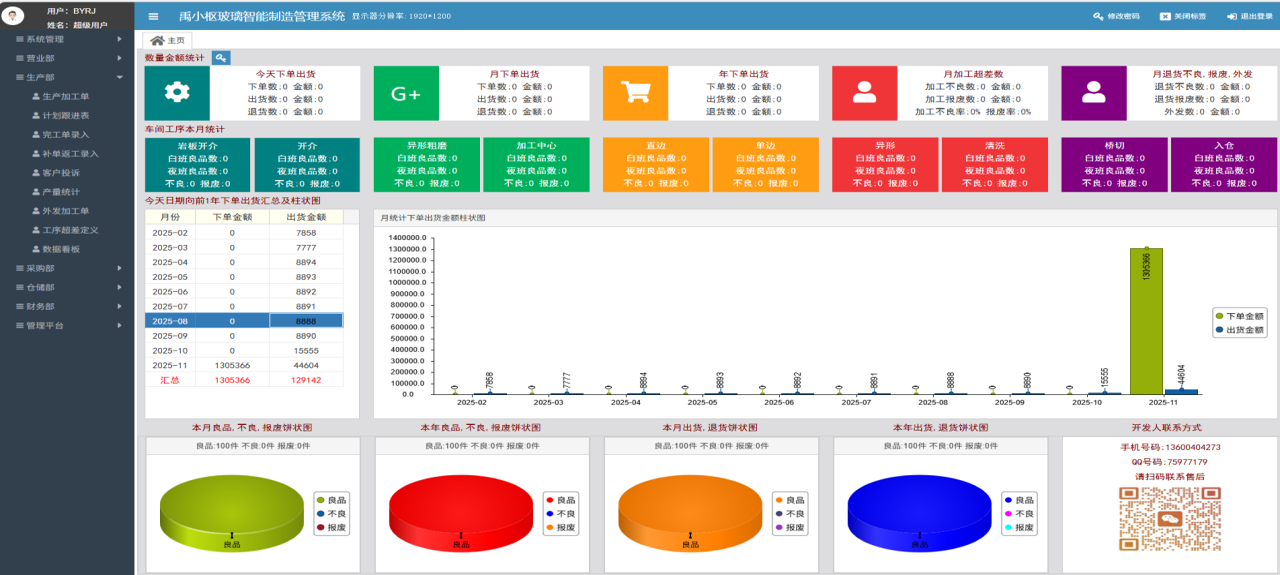Viewport: 1280px width, 575px height.
Task: Switch to the 主页 tab
Action: [168, 40]
